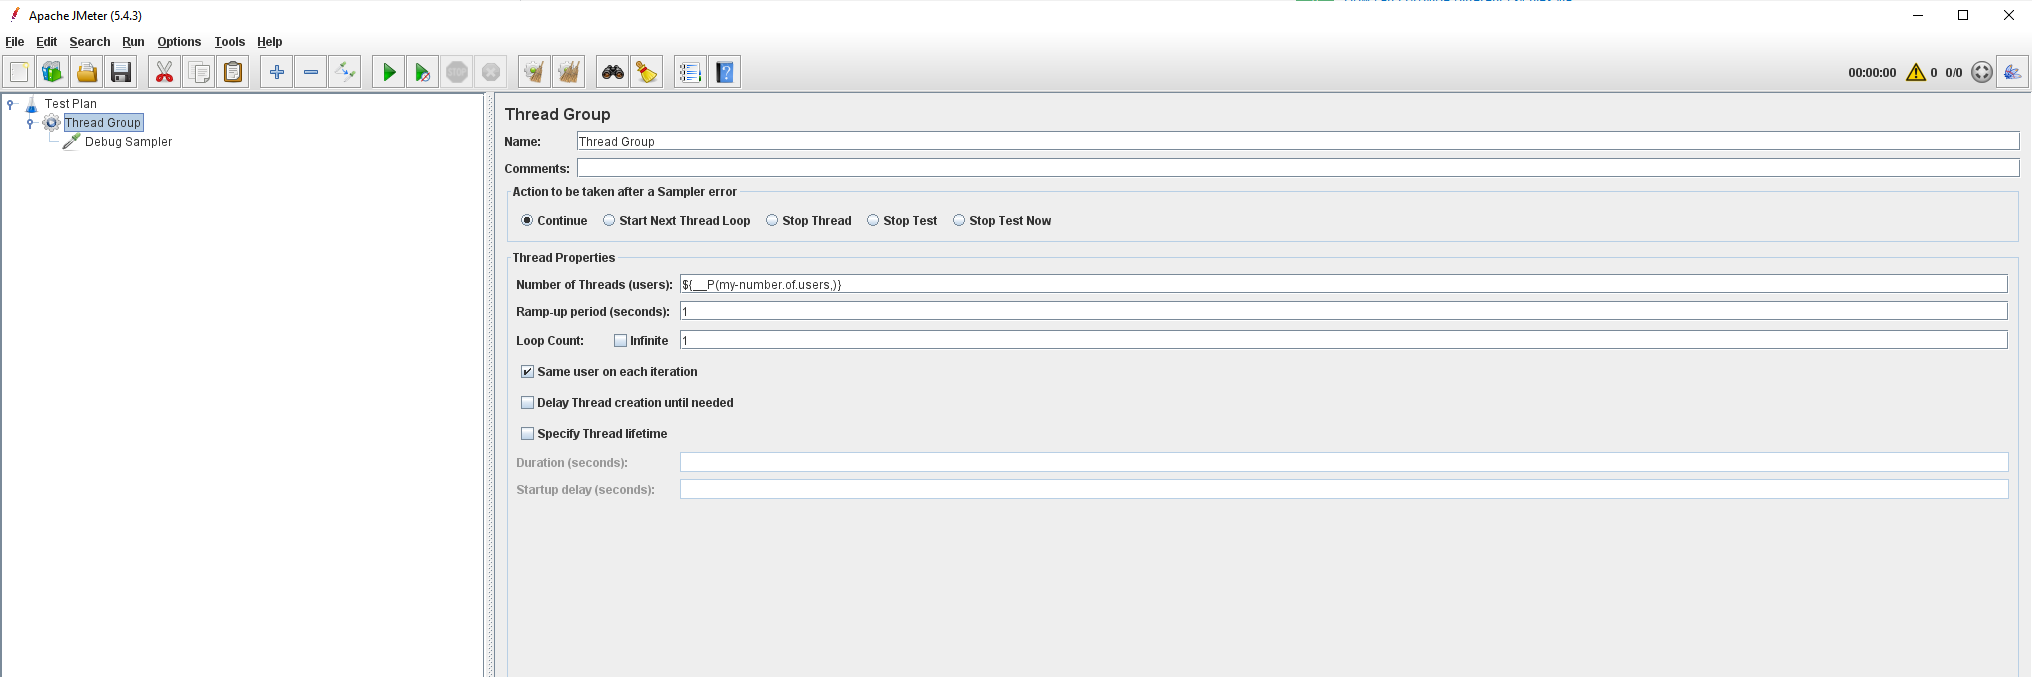Click the 0/0 active threads counter
This screenshot has height=677, width=2032.
click(1954, 73)
